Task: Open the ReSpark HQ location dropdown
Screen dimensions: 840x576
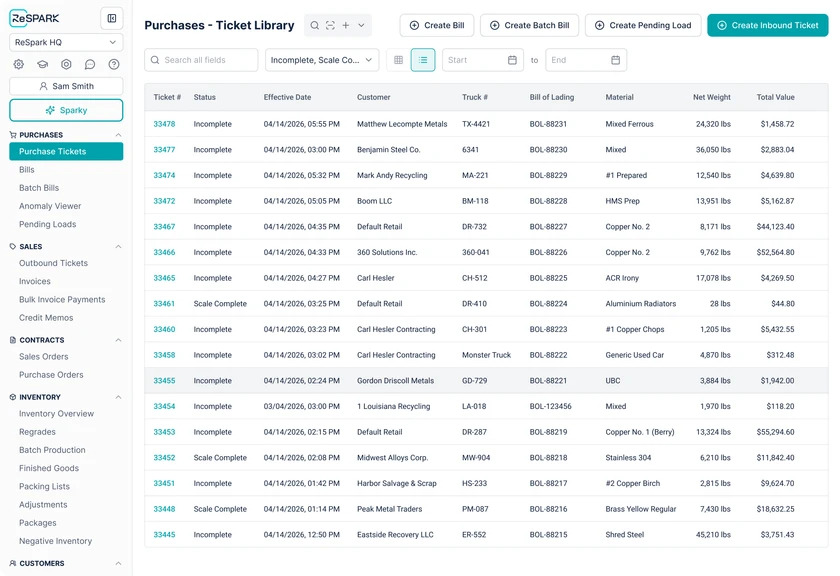Action: (x=66, y=42)
